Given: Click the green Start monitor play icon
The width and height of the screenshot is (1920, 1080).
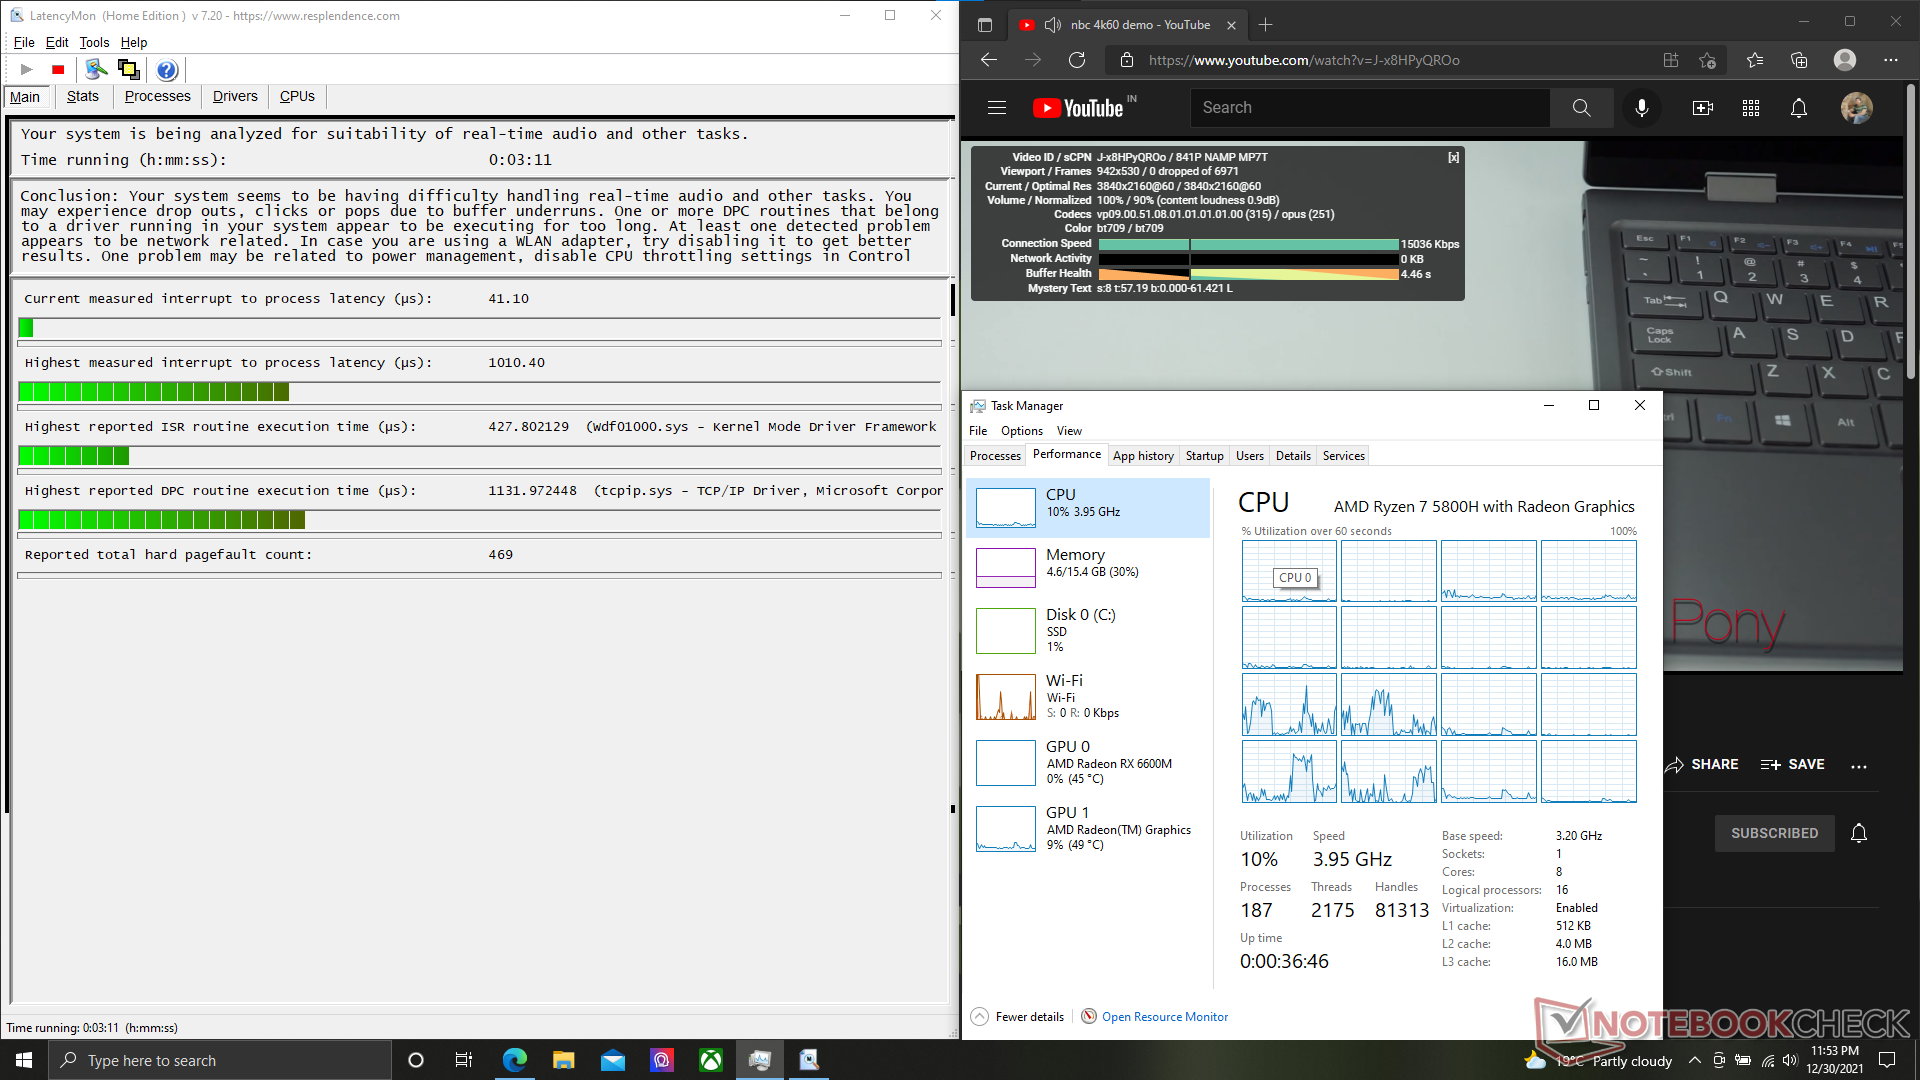Looking at the screenshot, I should (27, 70).
